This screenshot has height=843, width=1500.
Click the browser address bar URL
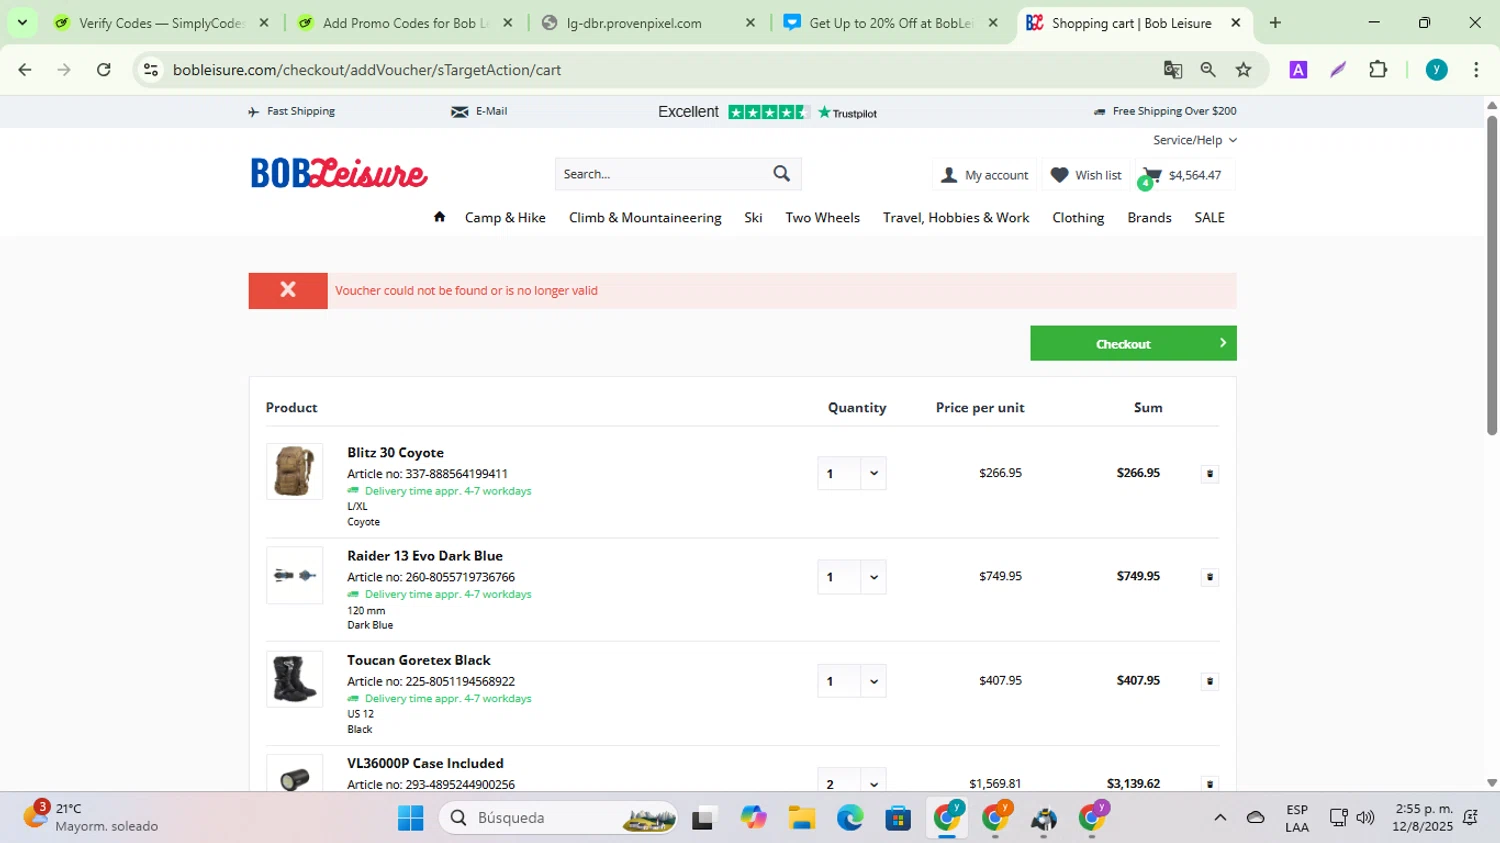367,70
